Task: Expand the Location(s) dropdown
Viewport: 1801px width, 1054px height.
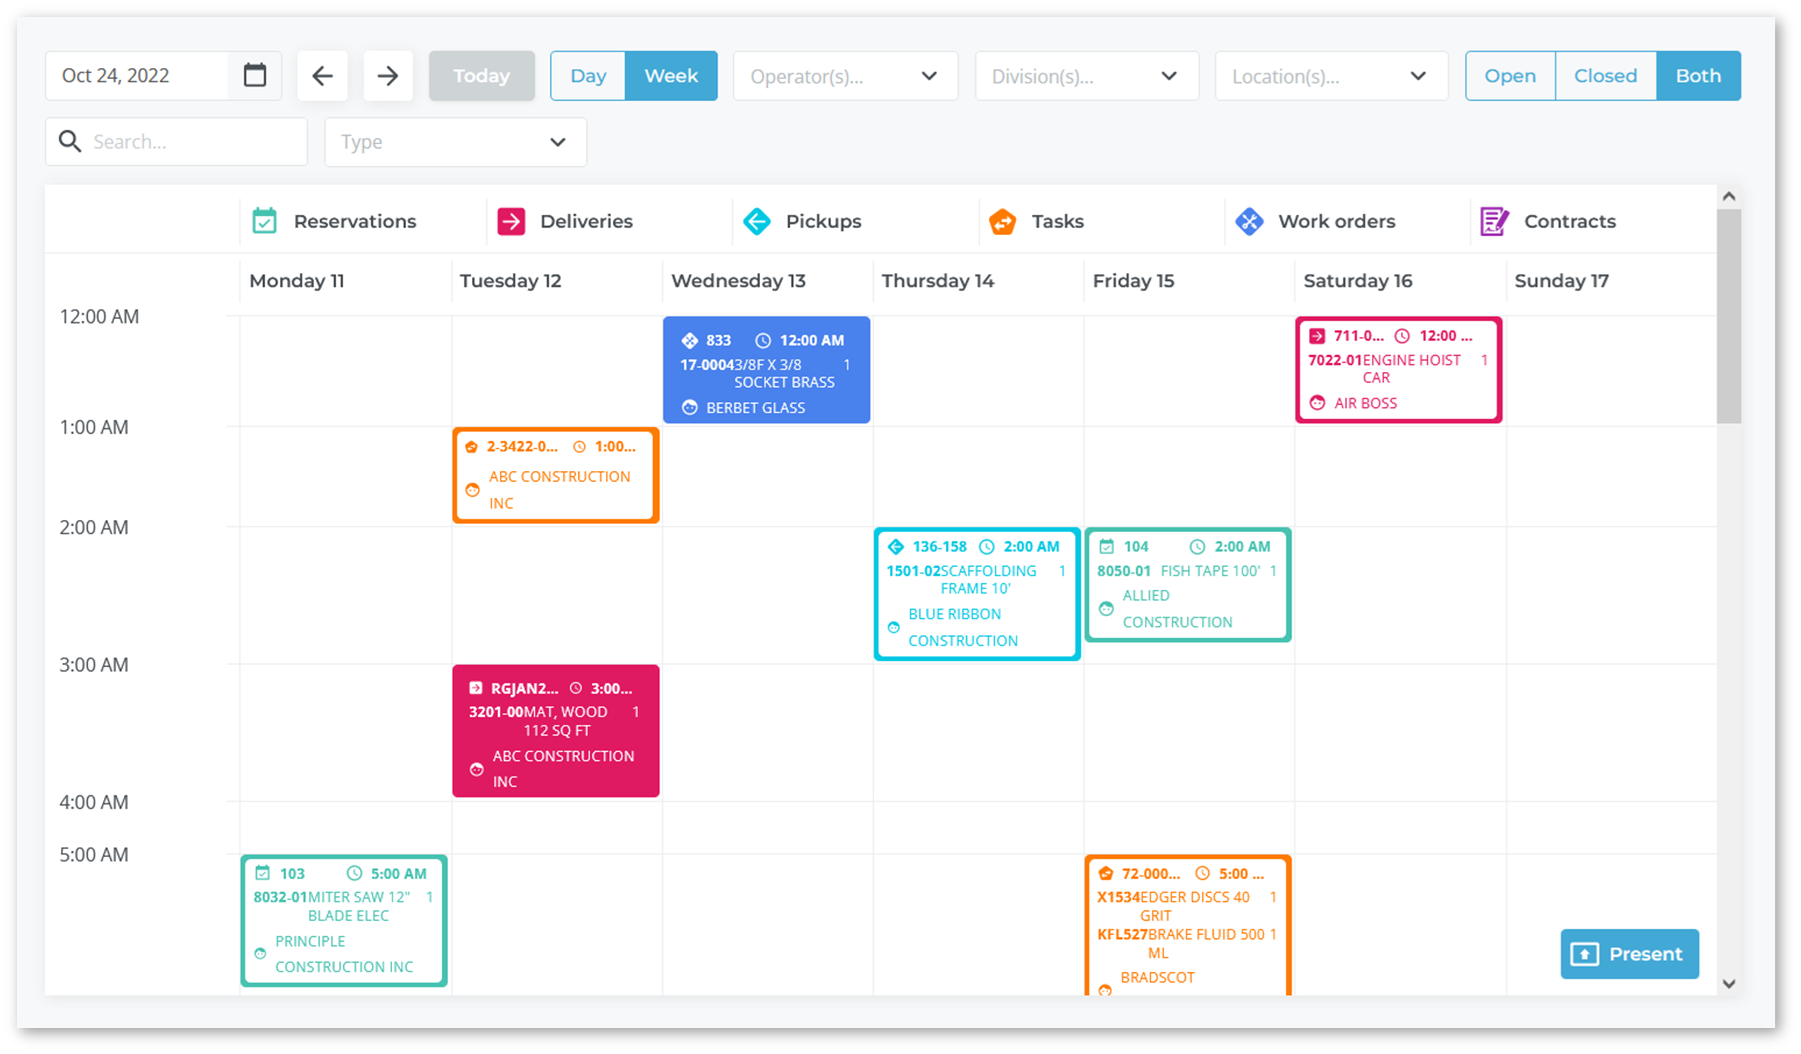Action: [1330, 76]
